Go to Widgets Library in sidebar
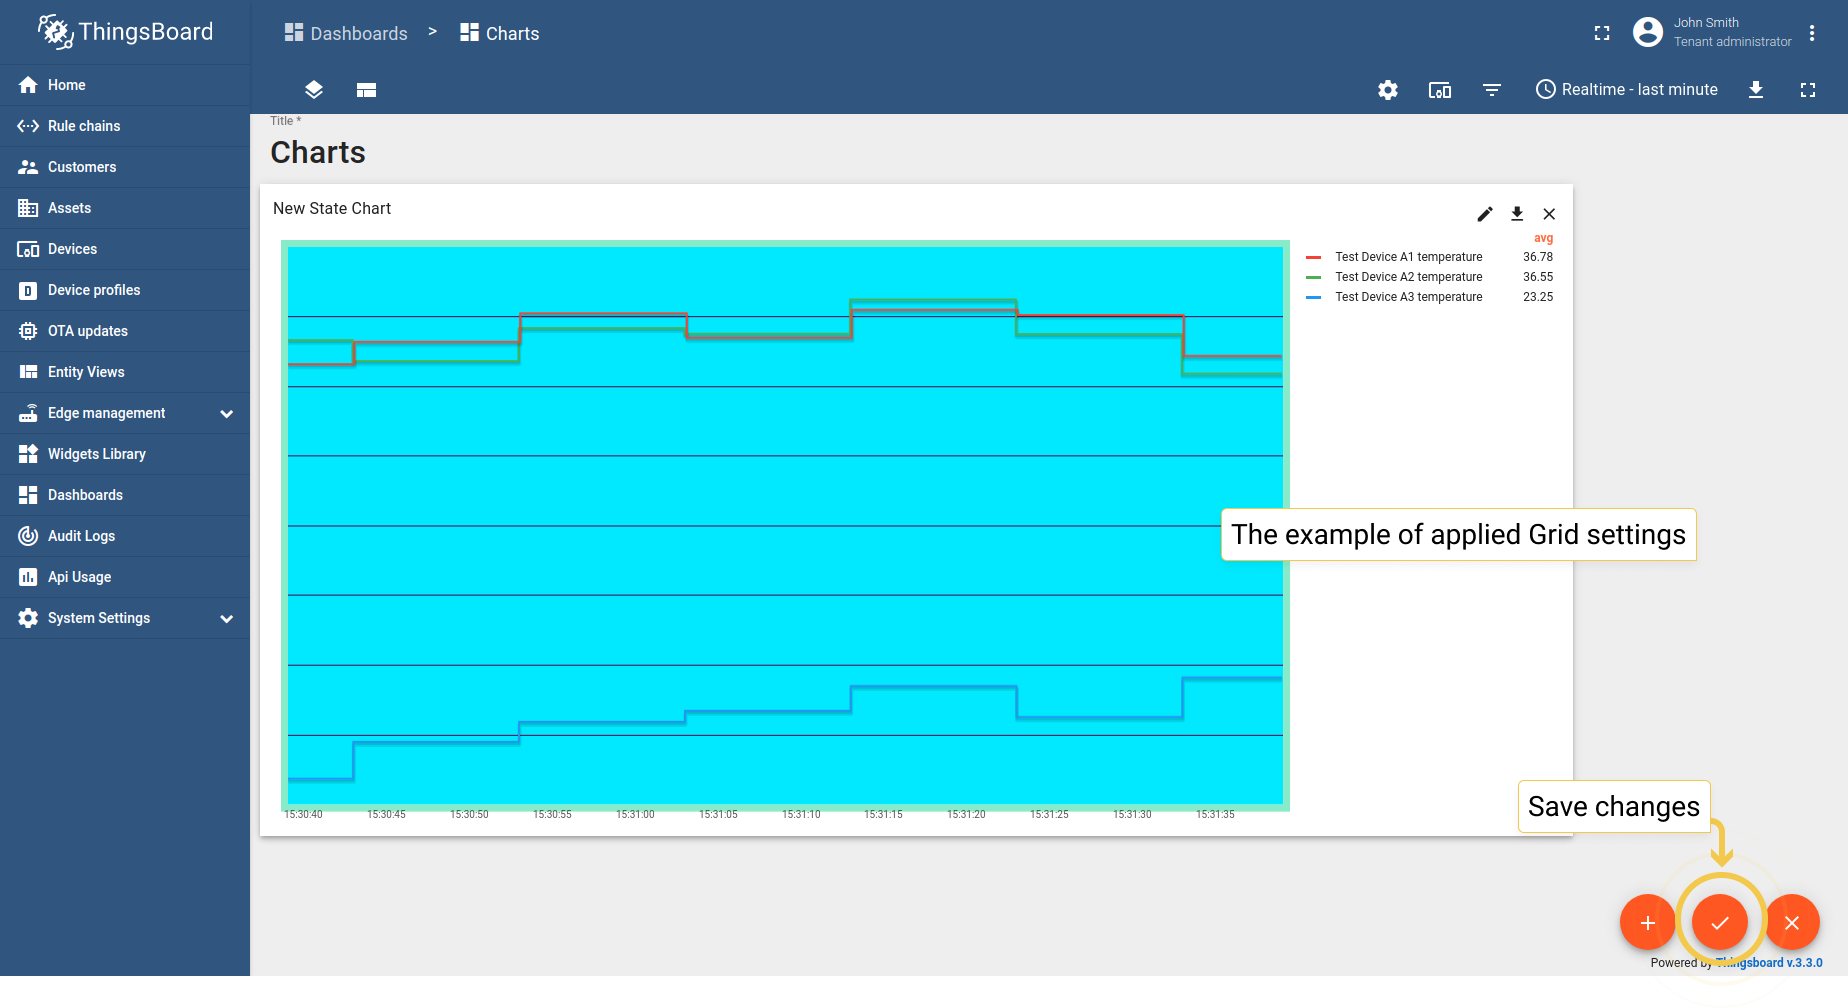The height and width of the screenshot is (1008, 1848). pos(97,454)
